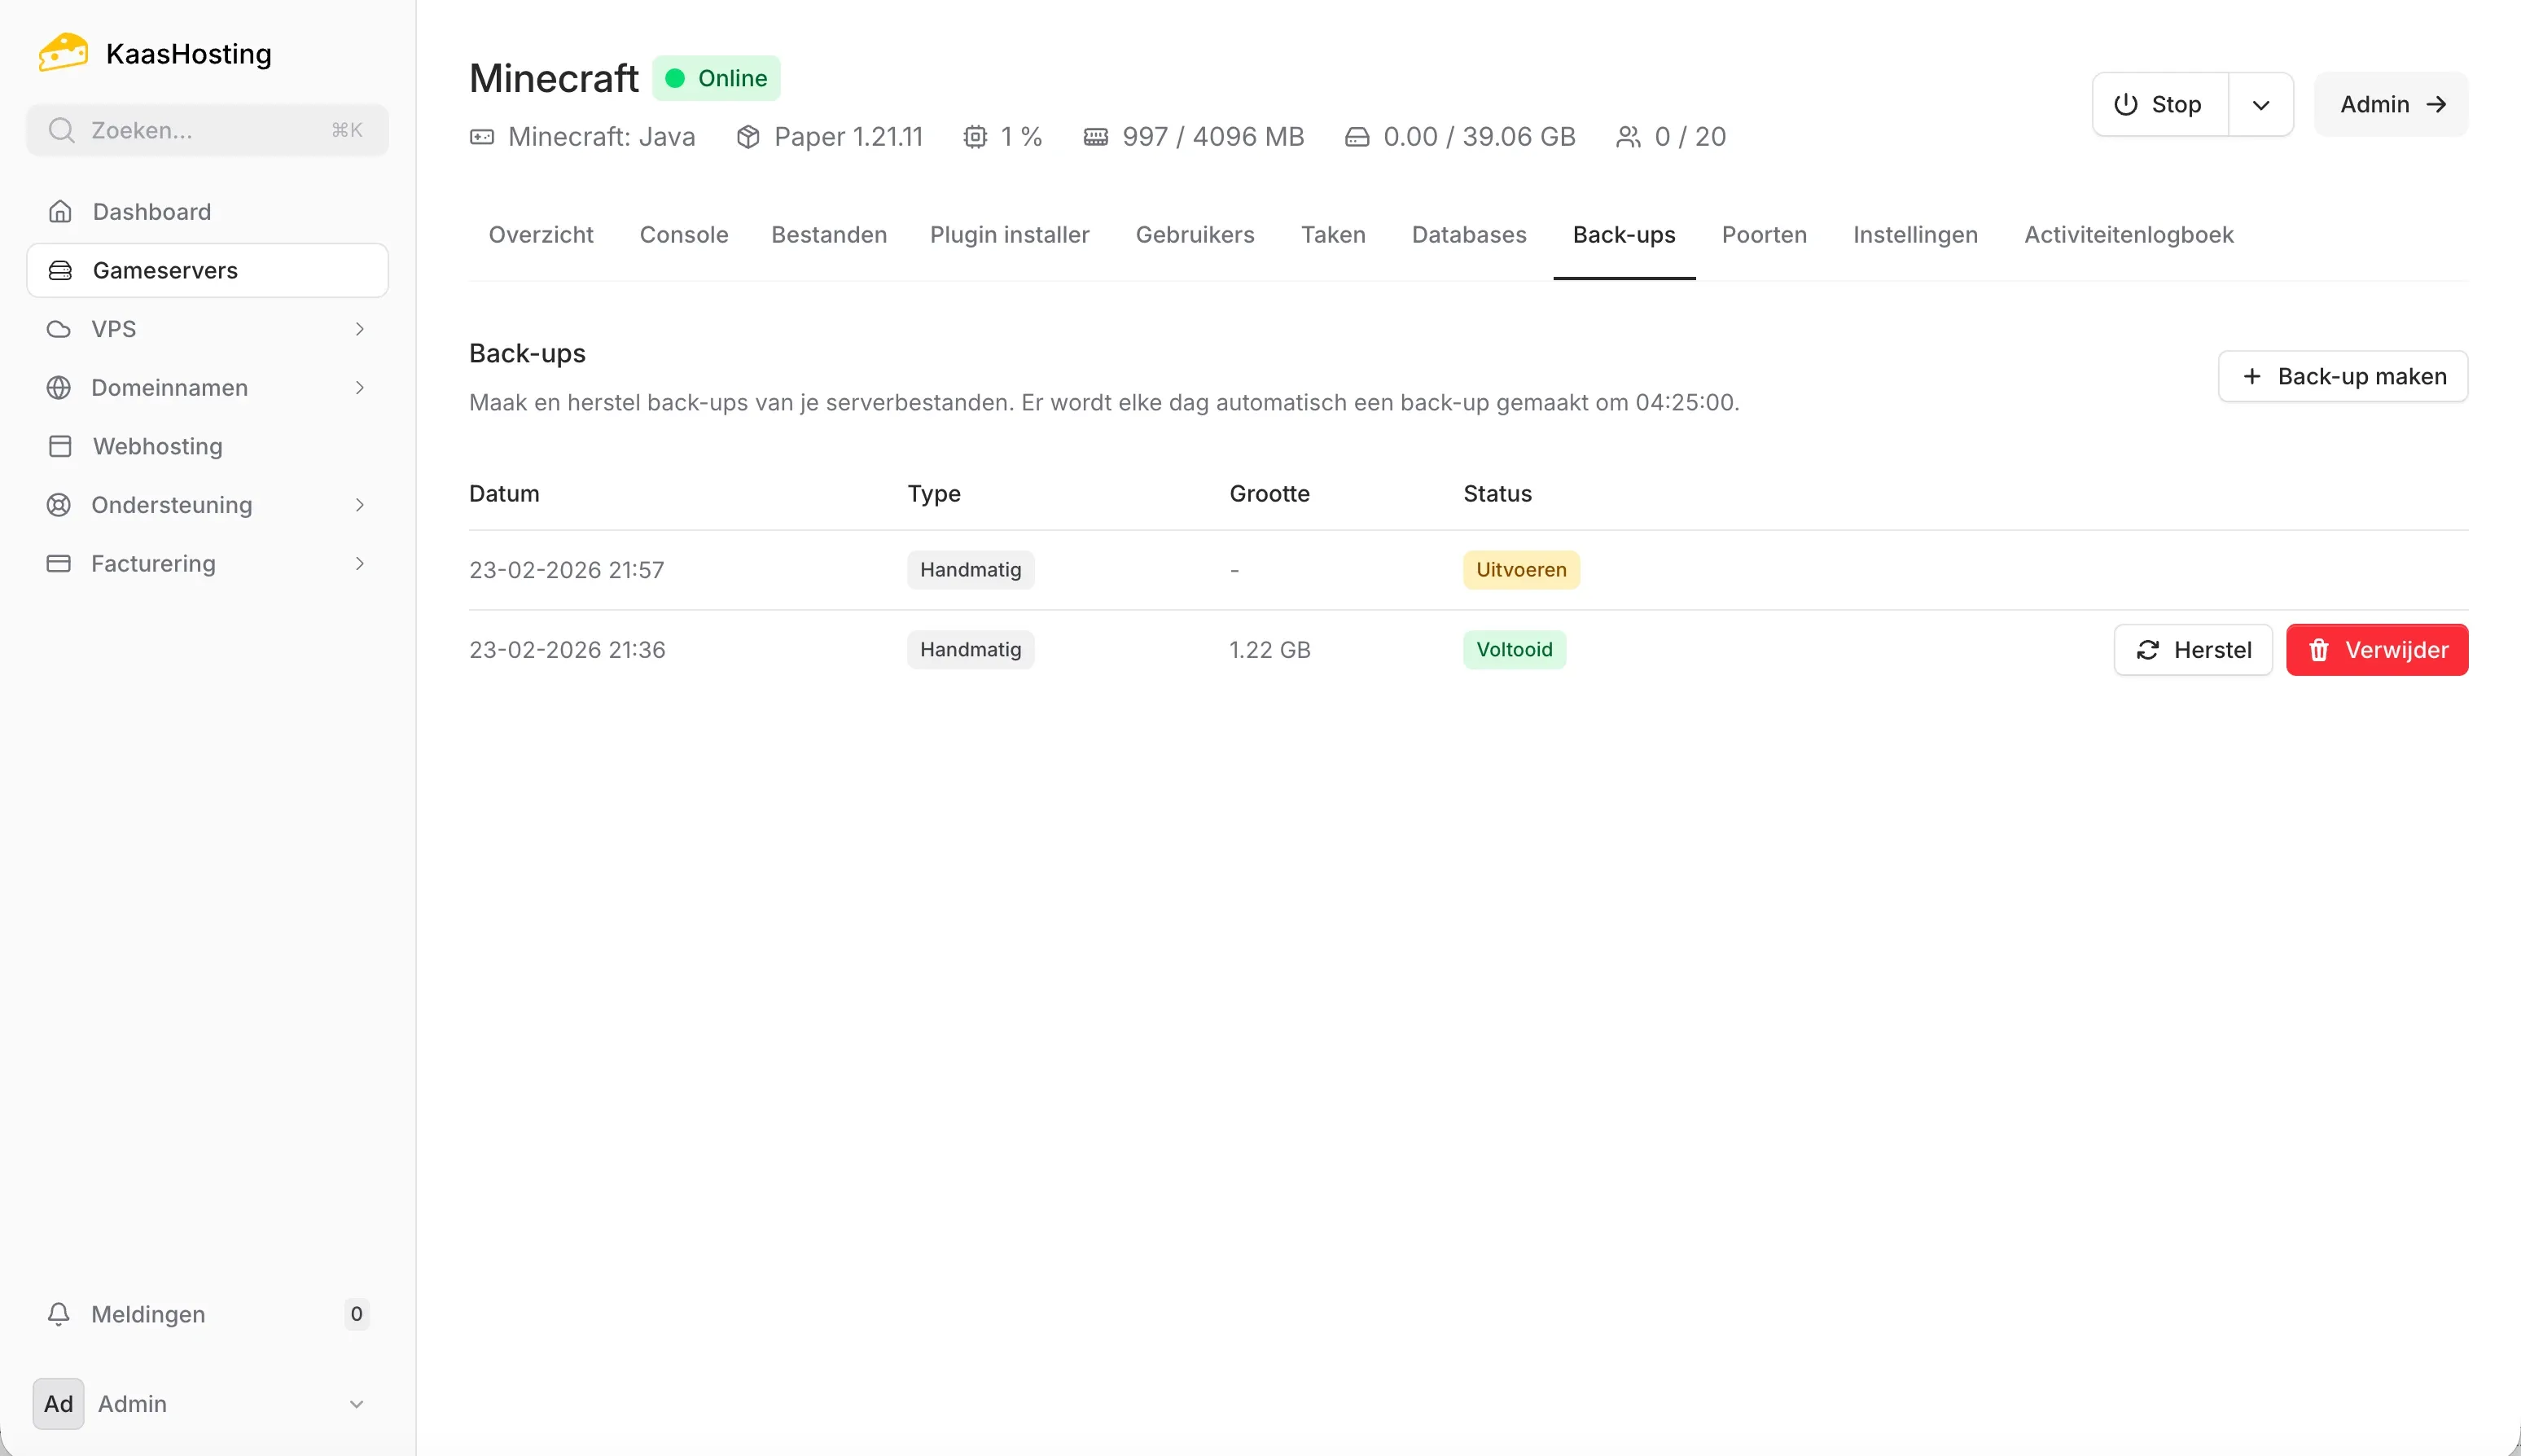Open the Plugin installer tab
2521x1456 pixels.
1010,235
